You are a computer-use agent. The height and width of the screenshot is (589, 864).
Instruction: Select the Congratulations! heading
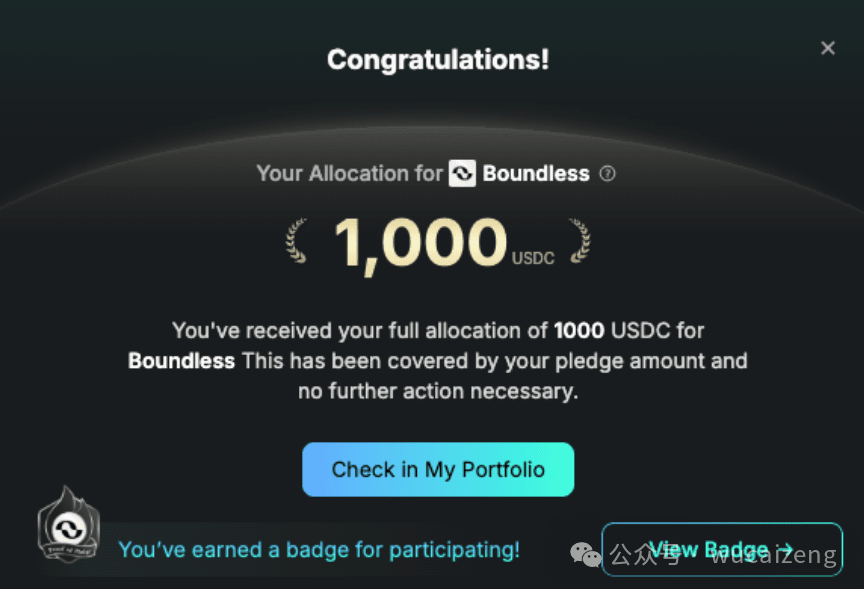[x=438, y=60]
